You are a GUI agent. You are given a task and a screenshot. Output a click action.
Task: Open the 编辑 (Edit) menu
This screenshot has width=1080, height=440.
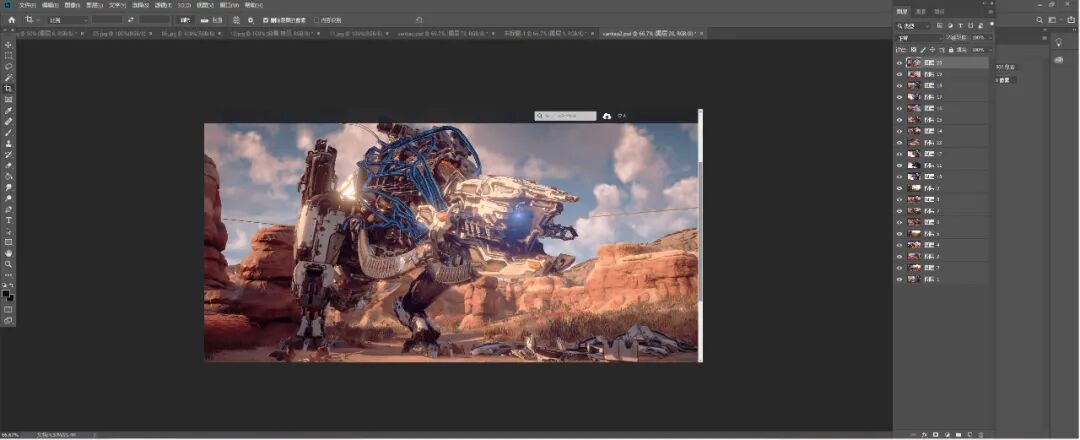pos(50,5)
